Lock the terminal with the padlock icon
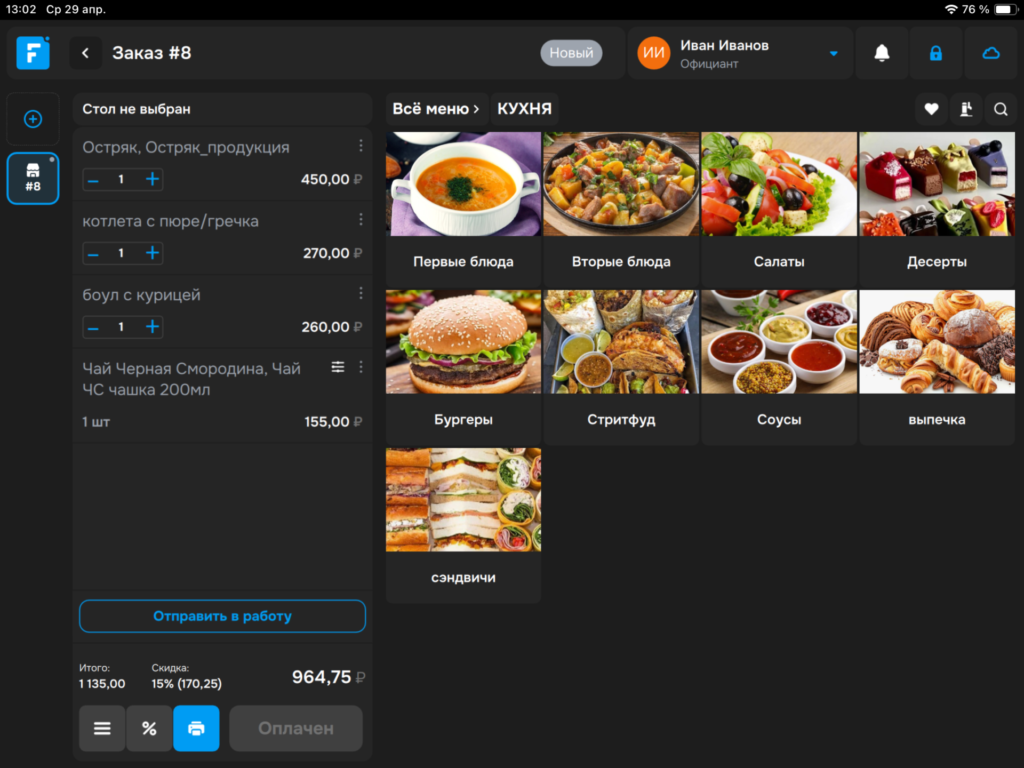 pyautogui.click(x=936, y=53)
